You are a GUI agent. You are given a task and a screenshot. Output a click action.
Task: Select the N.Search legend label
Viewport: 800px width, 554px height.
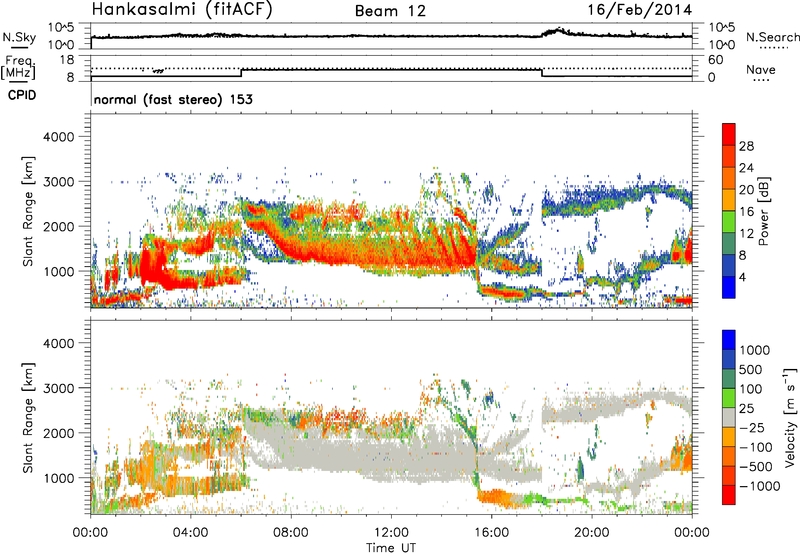coord(772,37)
